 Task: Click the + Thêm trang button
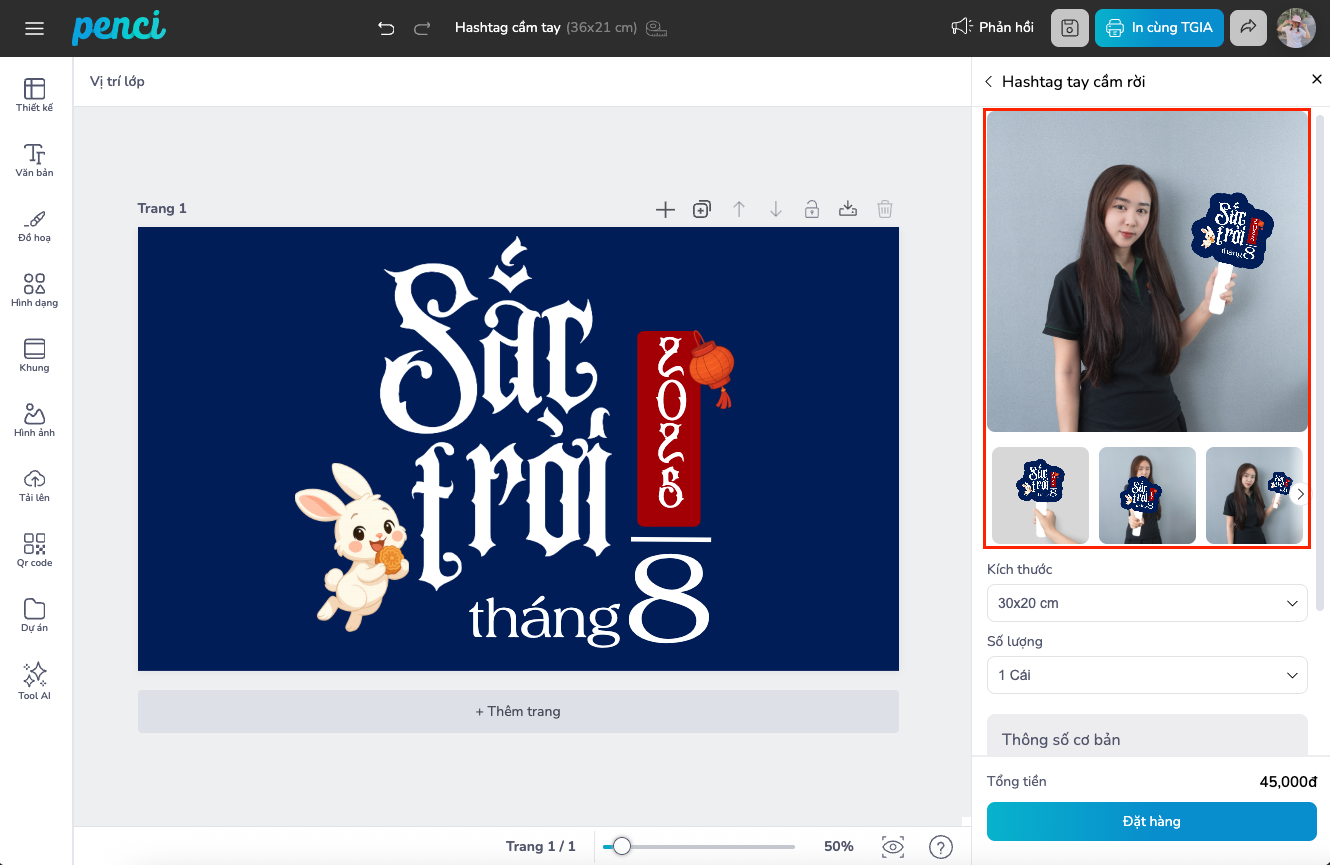518,711
